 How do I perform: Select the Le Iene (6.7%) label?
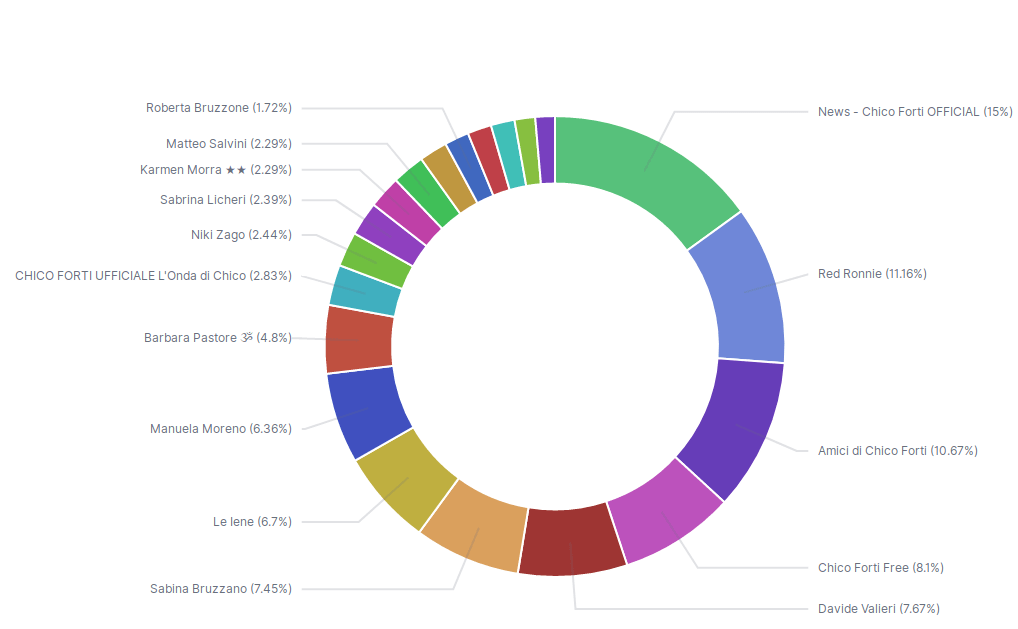[x=252, y=522]
